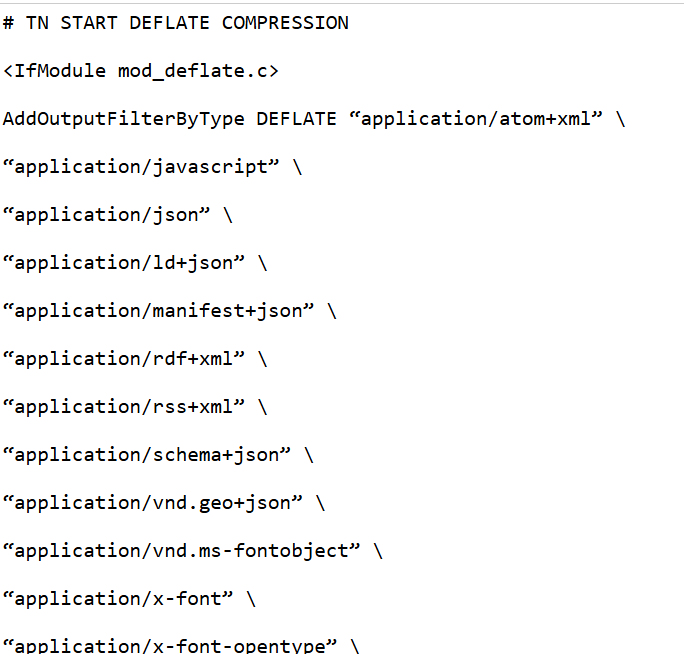Click the application/json line

118,215
